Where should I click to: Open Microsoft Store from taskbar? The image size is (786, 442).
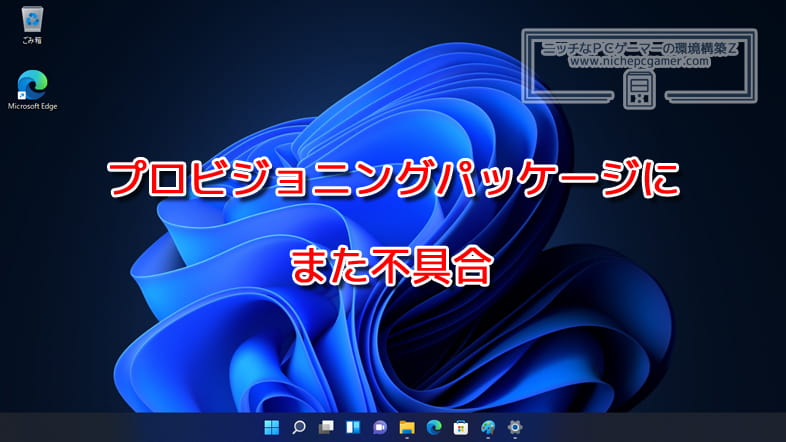461,427
